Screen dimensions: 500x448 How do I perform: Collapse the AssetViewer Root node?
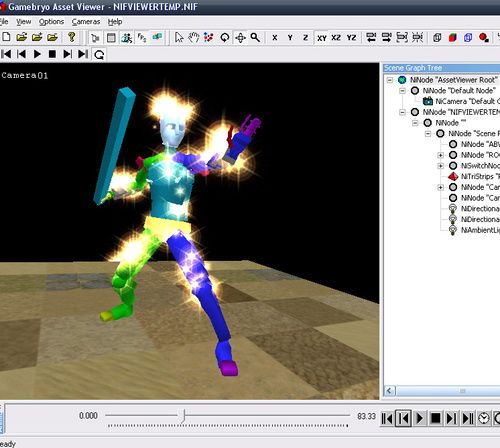tap(390, 80)
